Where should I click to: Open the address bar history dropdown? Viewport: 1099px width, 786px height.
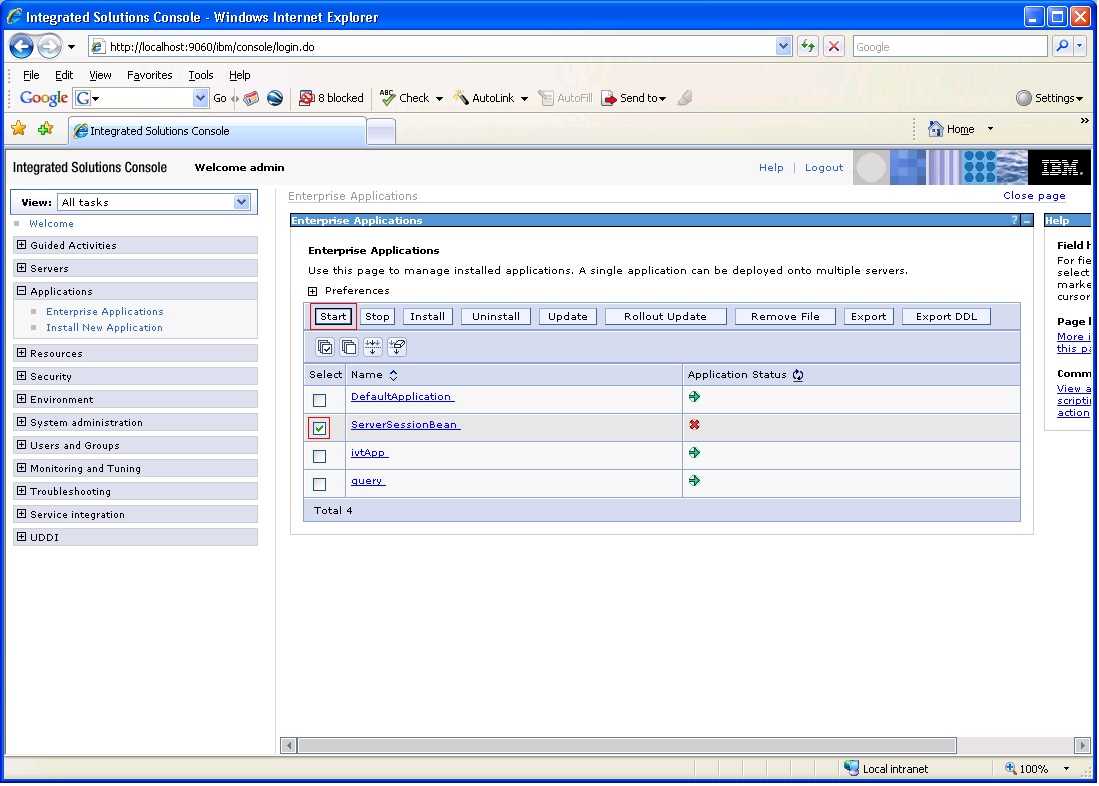click(783, 47)
